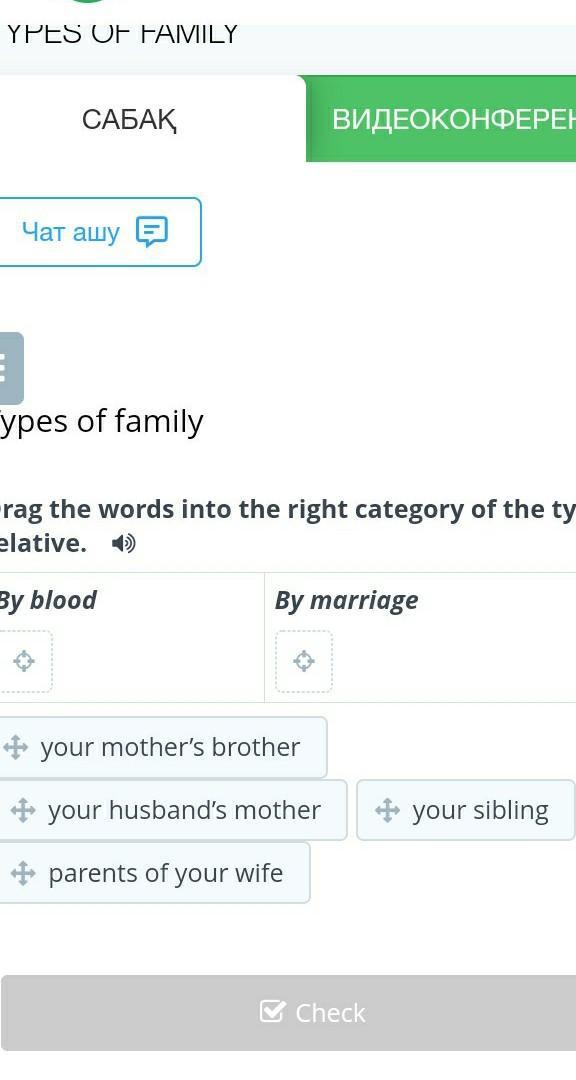This screenshot has height=1080, width=576.
Task: Click the By marriage drop target
Action: coord(304,661)
